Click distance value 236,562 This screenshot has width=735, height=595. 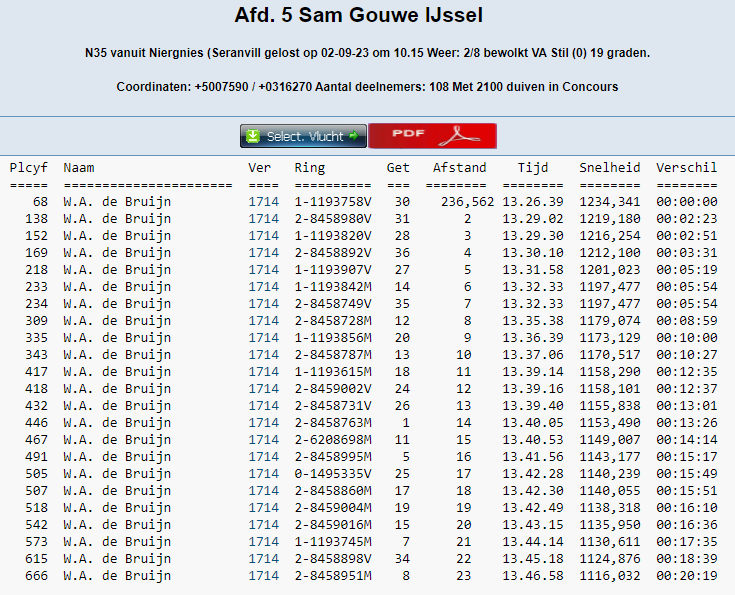coord(467,202)
